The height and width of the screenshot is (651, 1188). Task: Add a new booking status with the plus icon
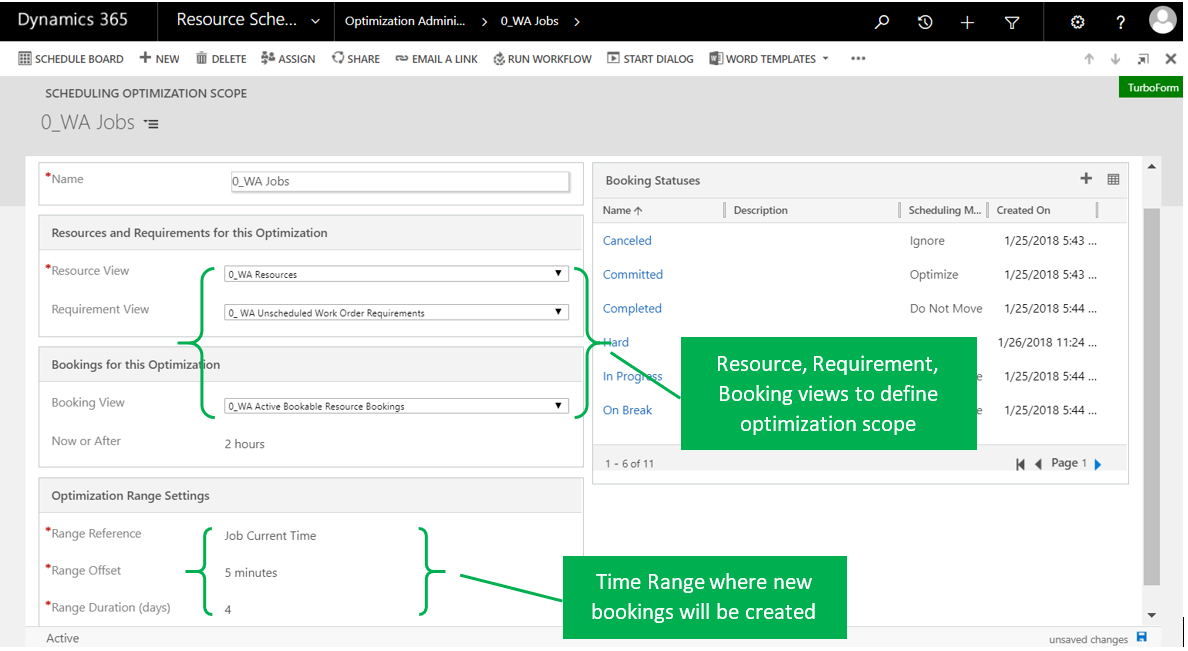pyautogui.click(x=1086, y=179)
